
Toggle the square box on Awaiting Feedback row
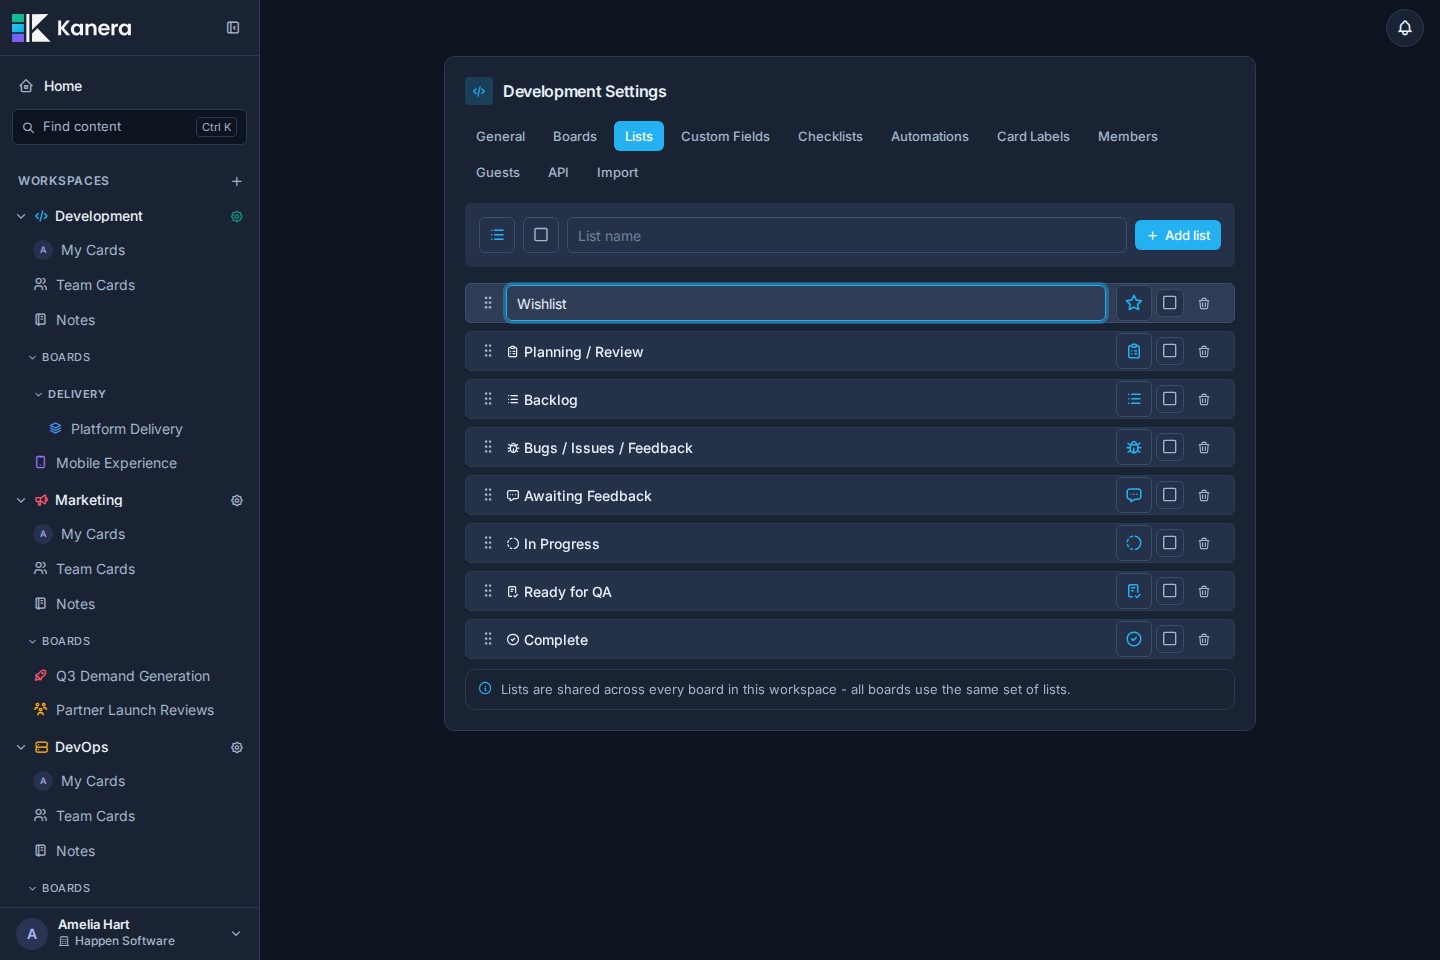pos(1169,495)
